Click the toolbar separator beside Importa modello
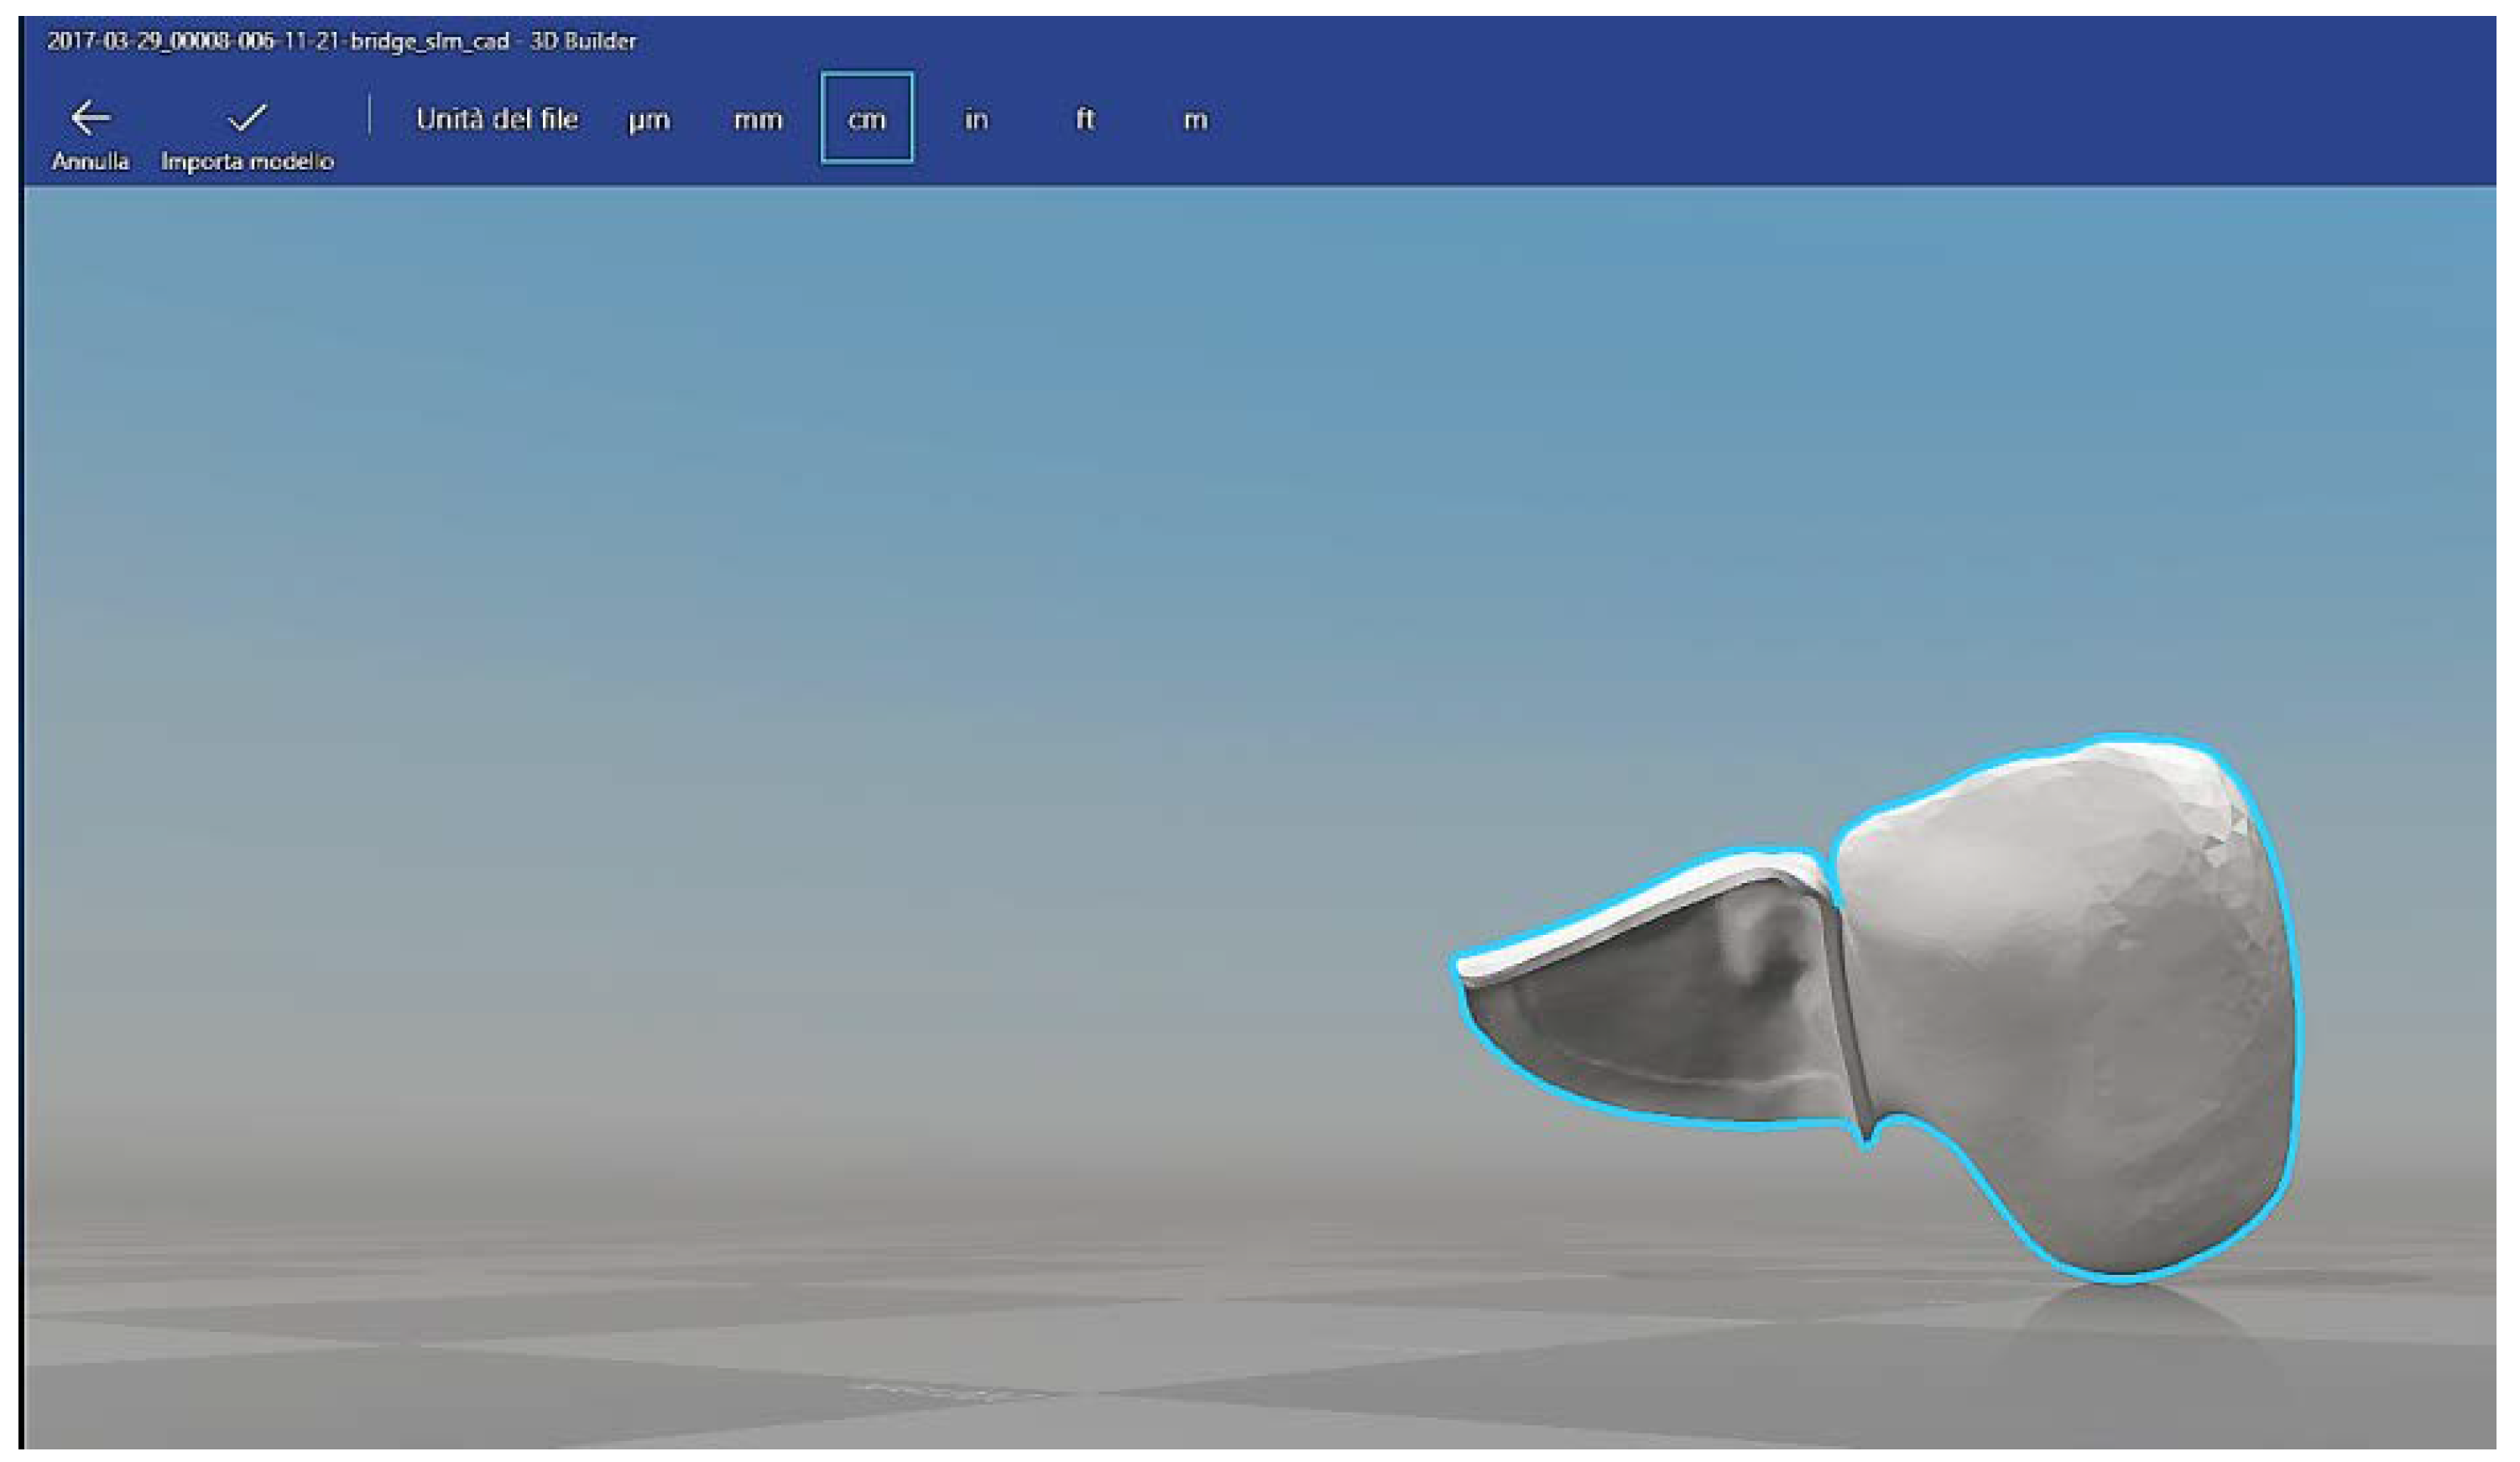The image size is (2520, 1462). click(370, 116)
